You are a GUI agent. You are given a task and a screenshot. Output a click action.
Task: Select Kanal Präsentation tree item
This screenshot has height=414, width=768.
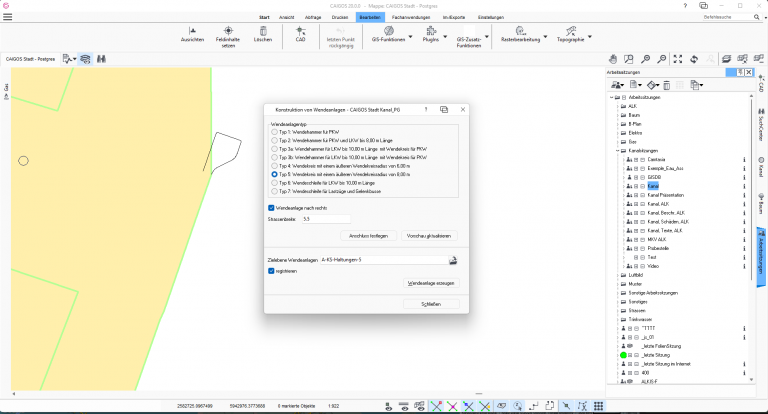(666, 195)
